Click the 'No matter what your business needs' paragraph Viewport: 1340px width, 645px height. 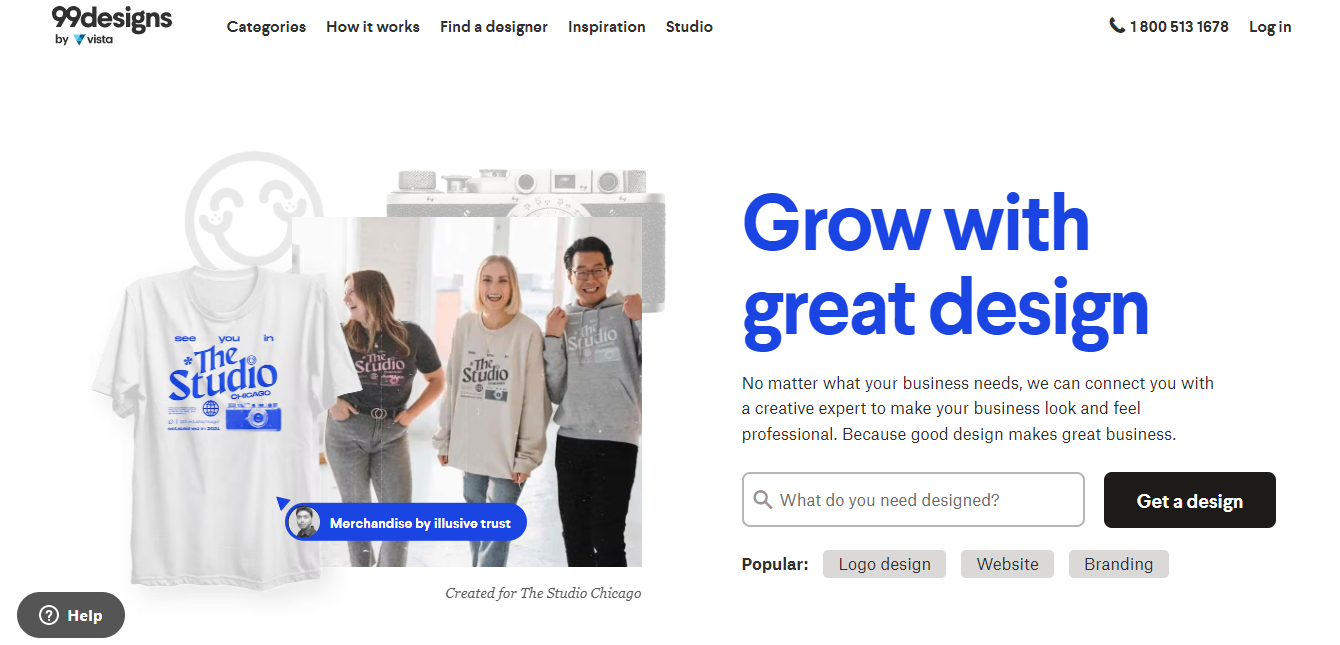978,409
